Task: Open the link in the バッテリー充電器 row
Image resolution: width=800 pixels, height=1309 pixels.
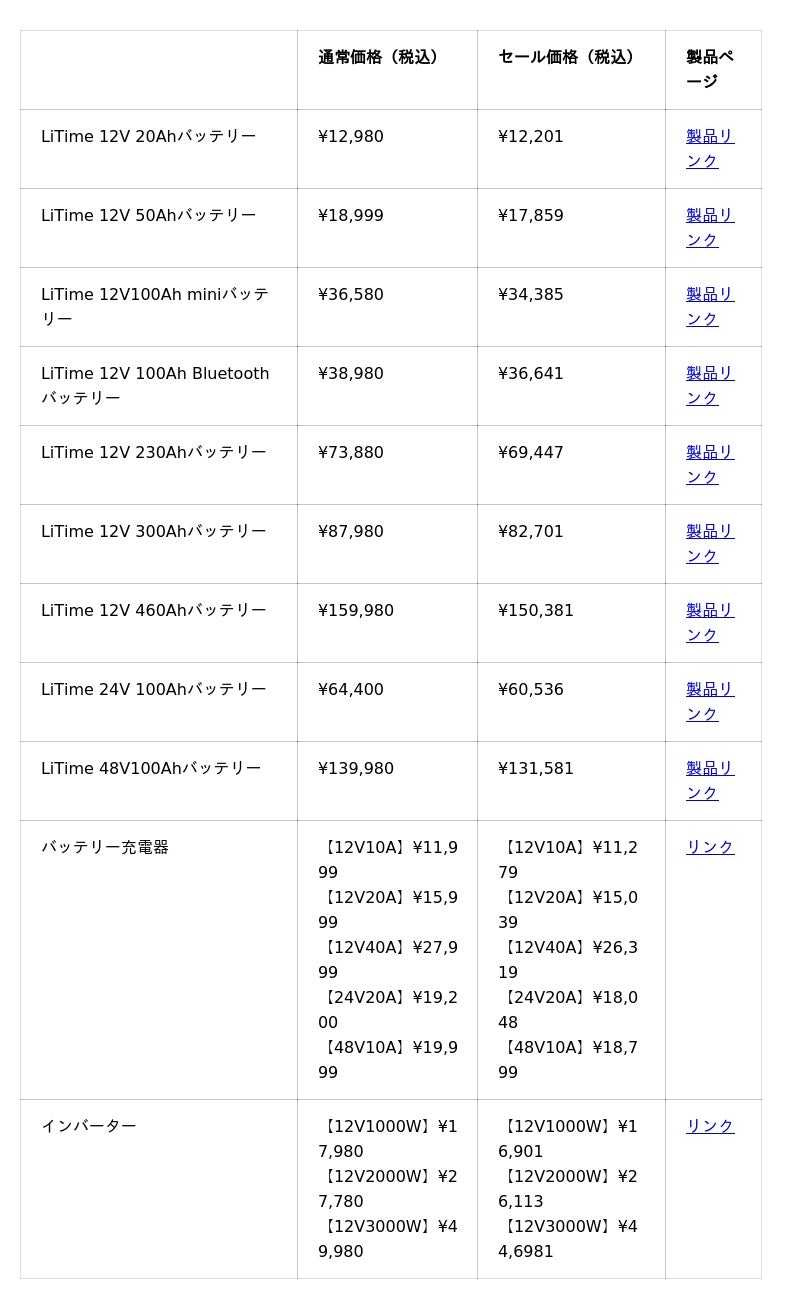Action: (710, 847)
